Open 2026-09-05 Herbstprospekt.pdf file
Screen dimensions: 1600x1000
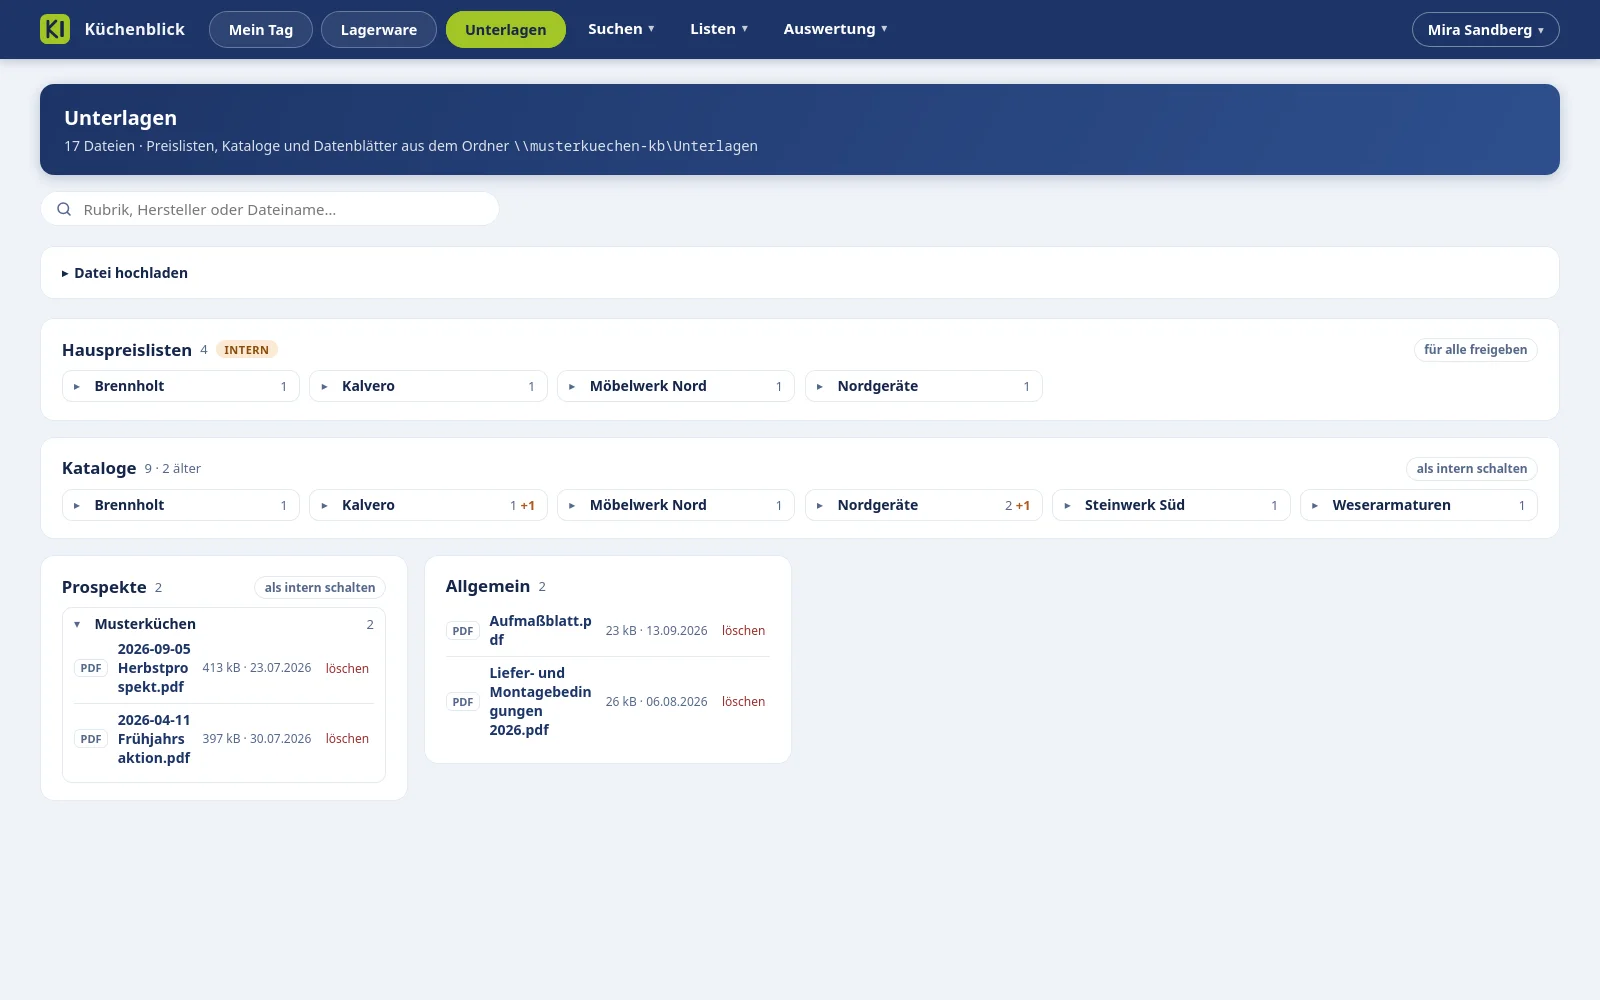pyautogui.click(x=154, y=668)
